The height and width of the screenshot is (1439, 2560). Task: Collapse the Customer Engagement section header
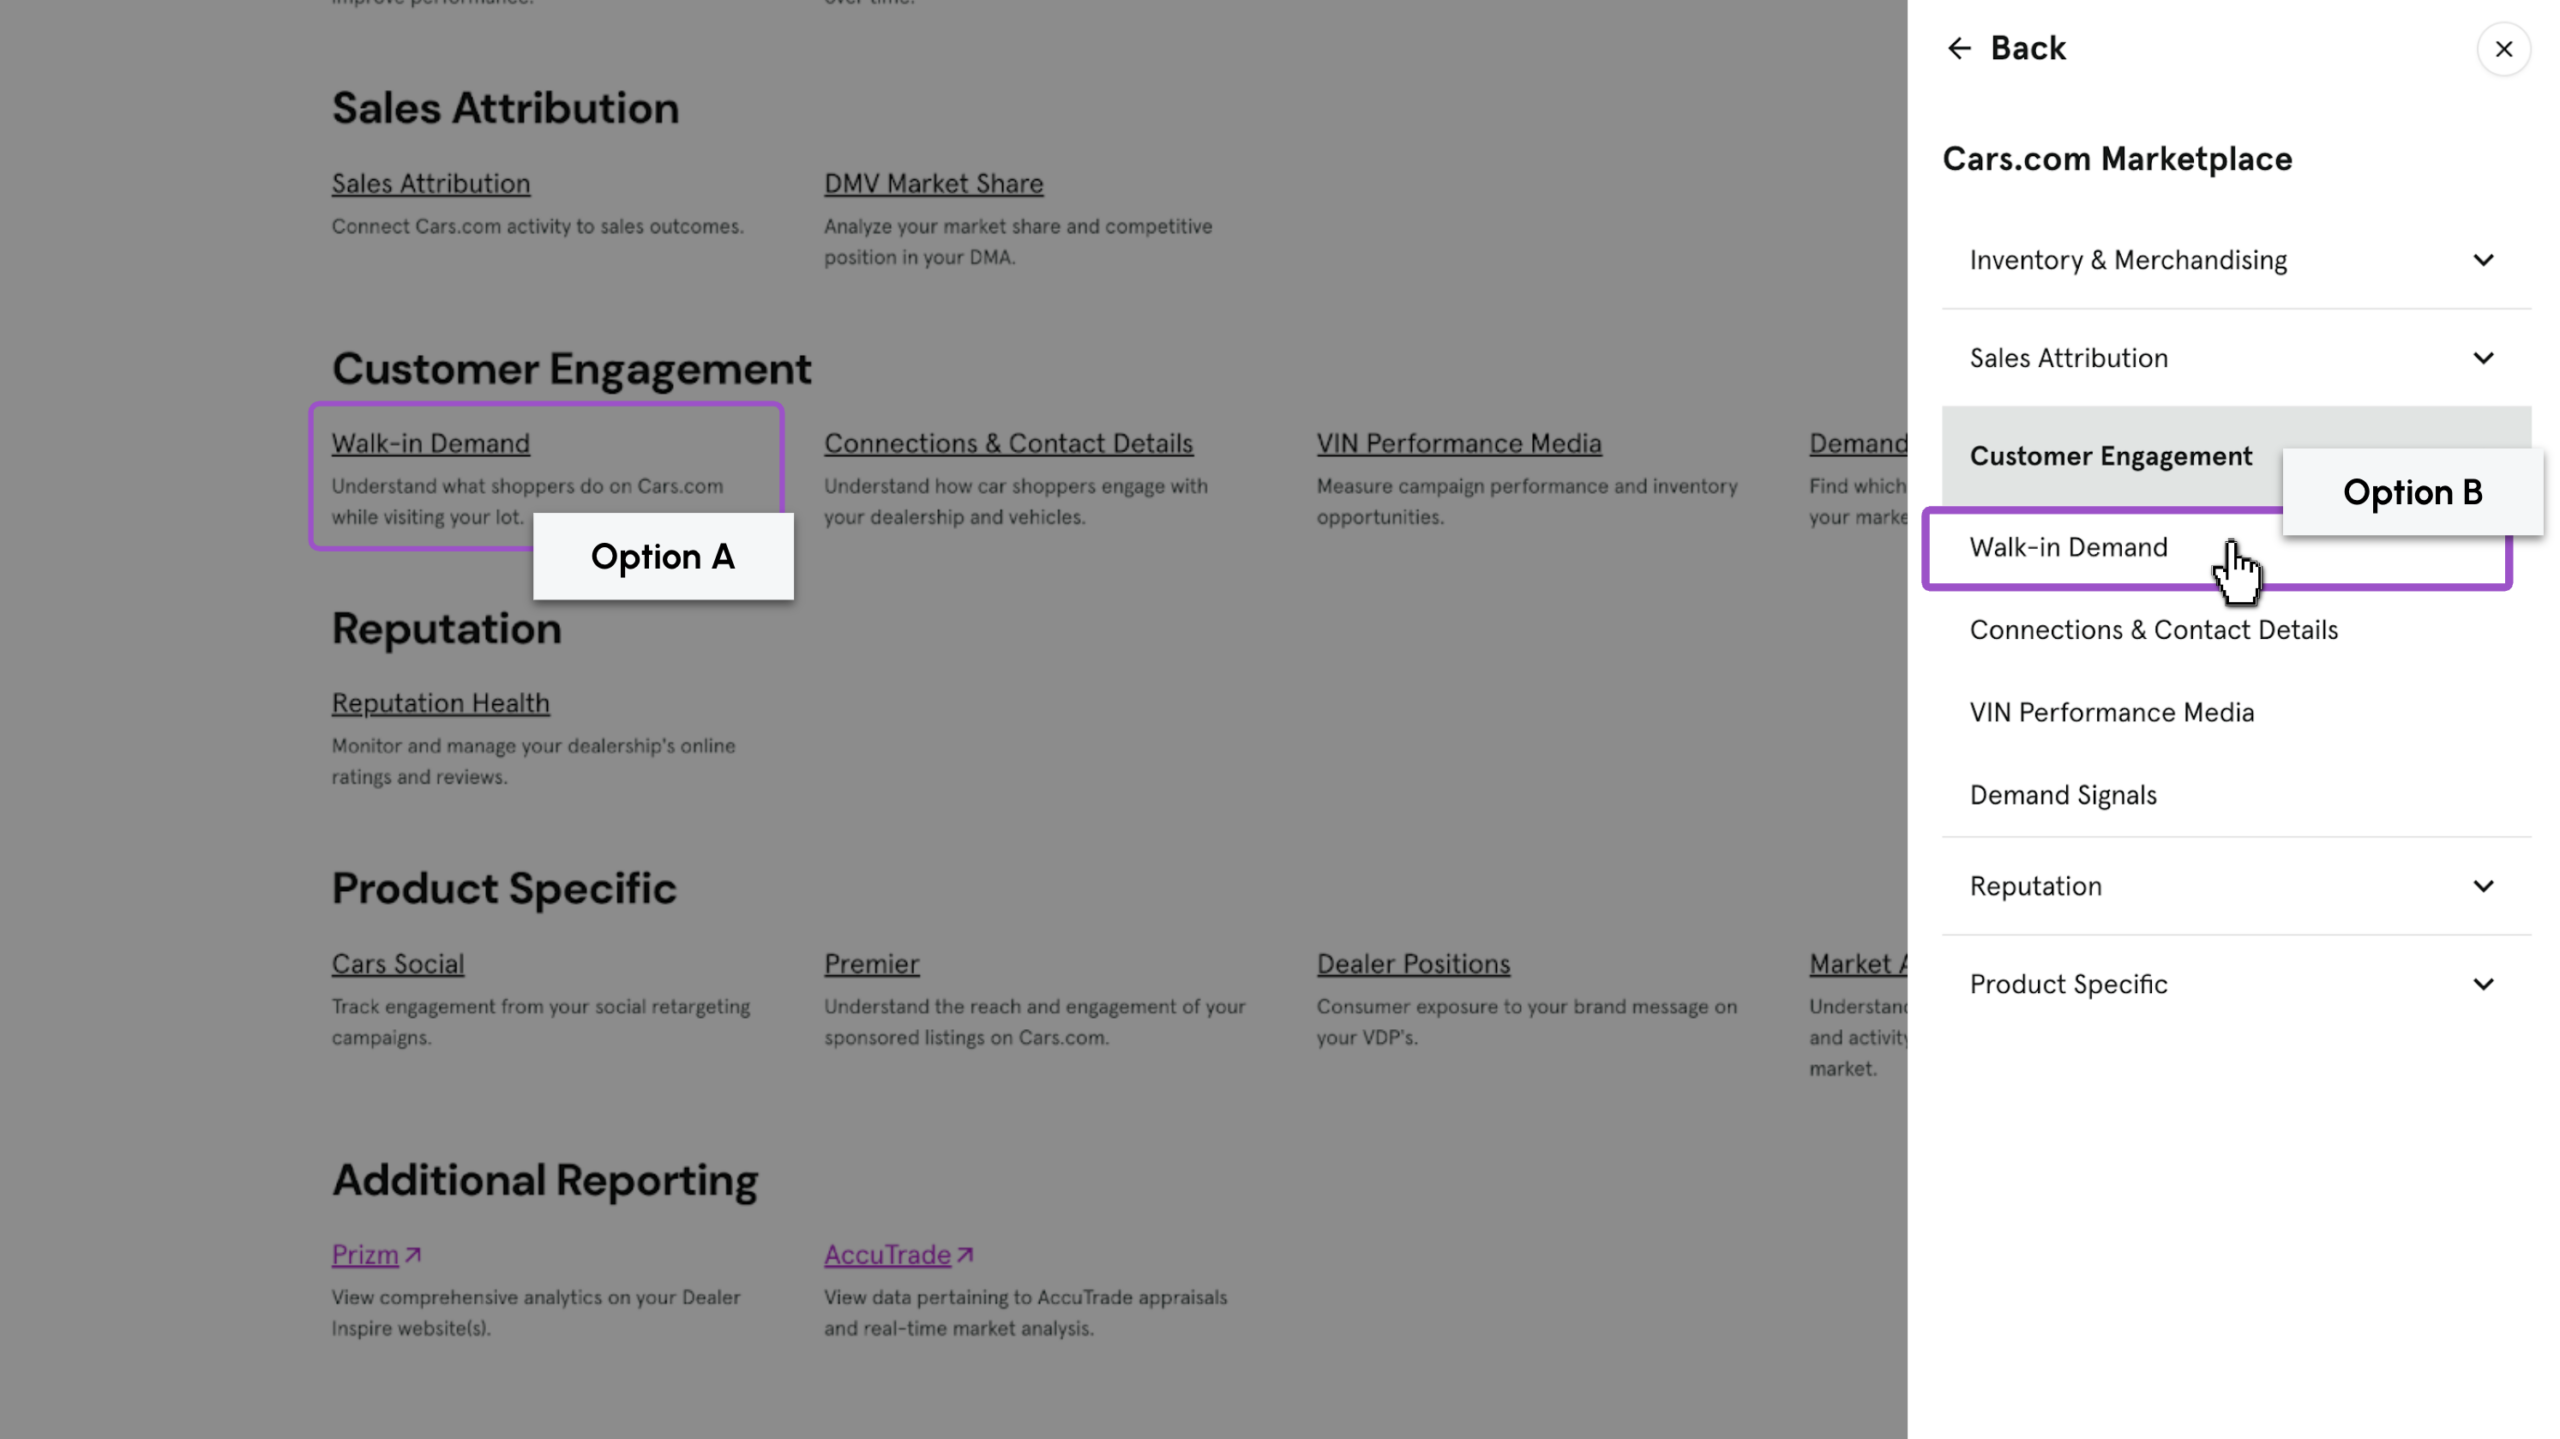coord(2236,456)
